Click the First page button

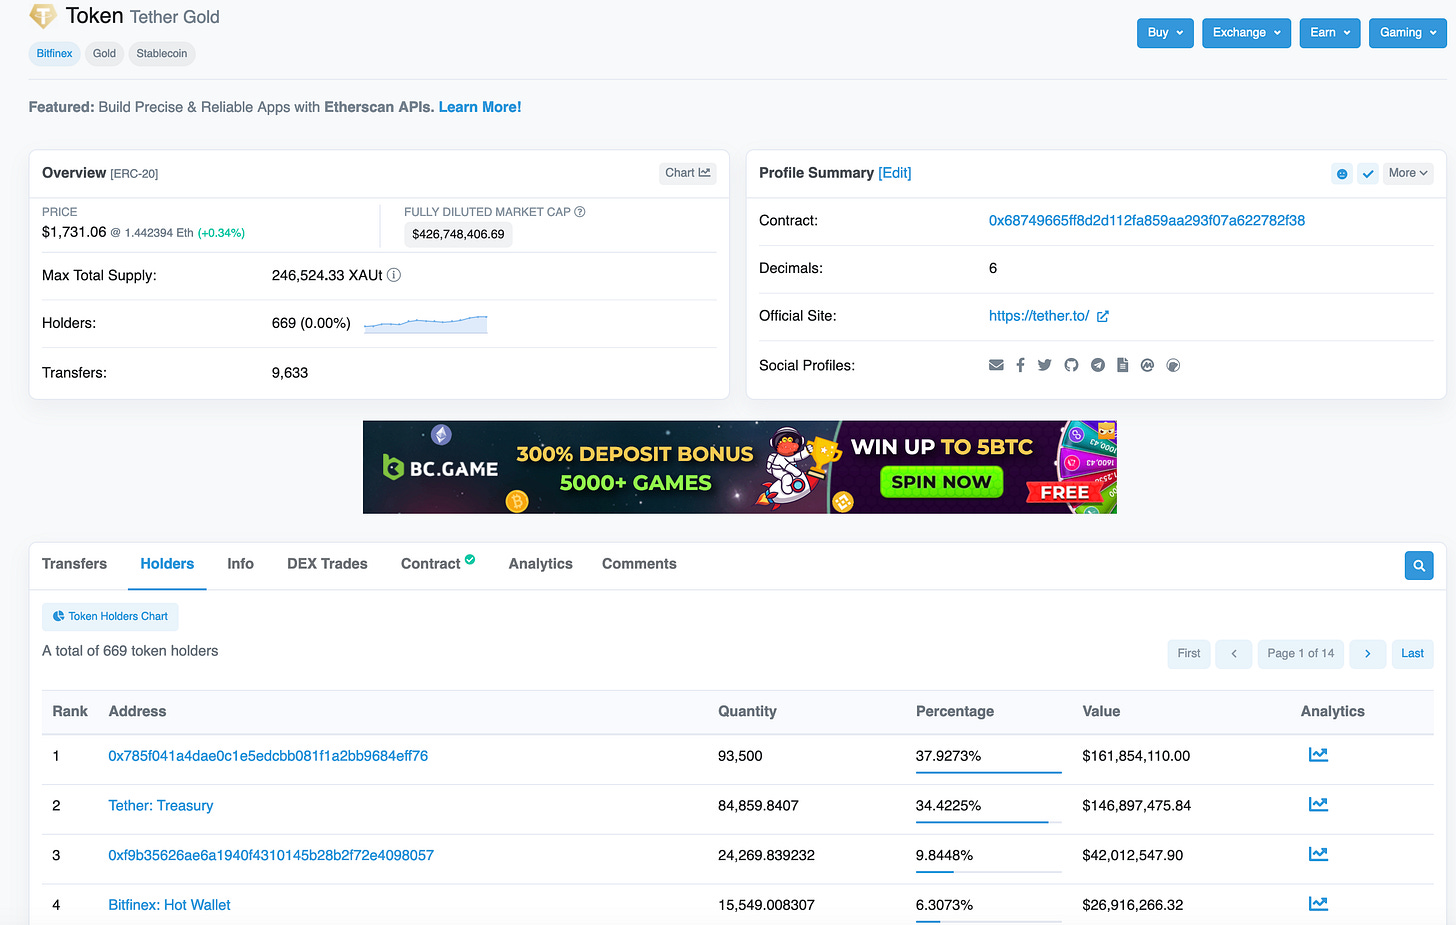tap(1189, 654)
